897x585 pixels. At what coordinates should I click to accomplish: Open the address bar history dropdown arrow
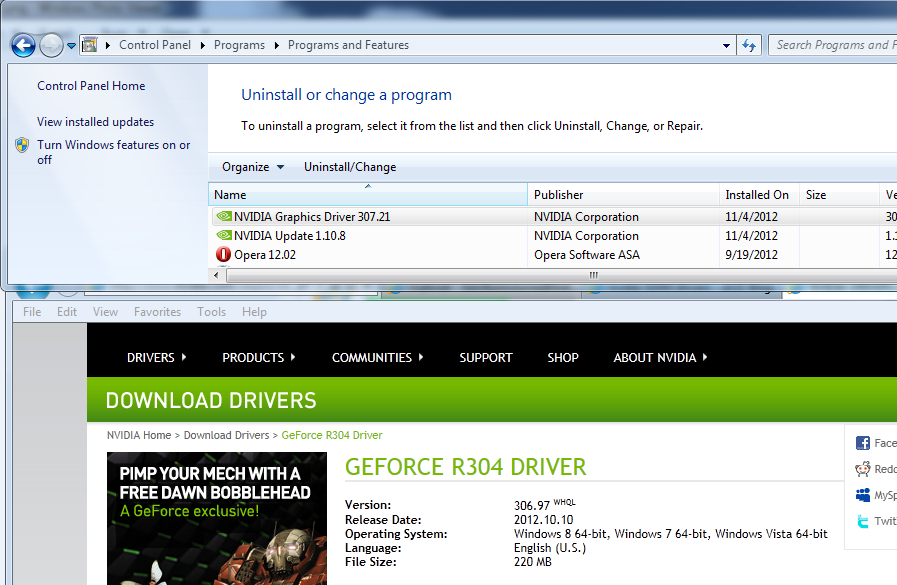click(x=726, y=45)
